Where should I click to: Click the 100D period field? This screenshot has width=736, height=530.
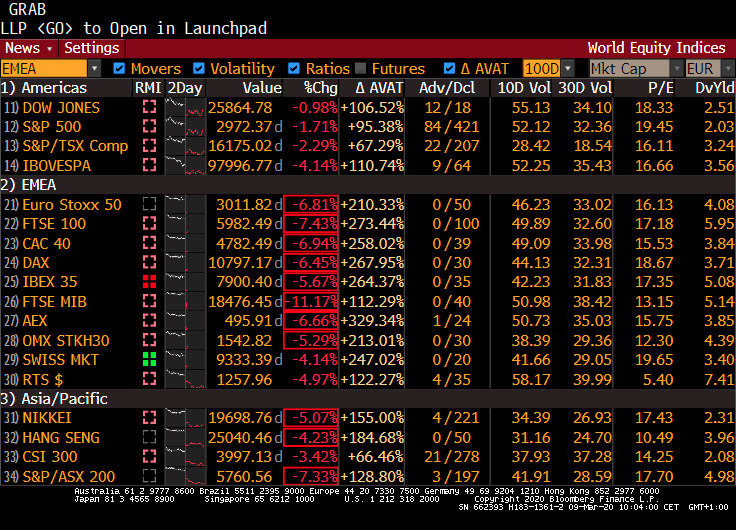[x=542, y=69]
